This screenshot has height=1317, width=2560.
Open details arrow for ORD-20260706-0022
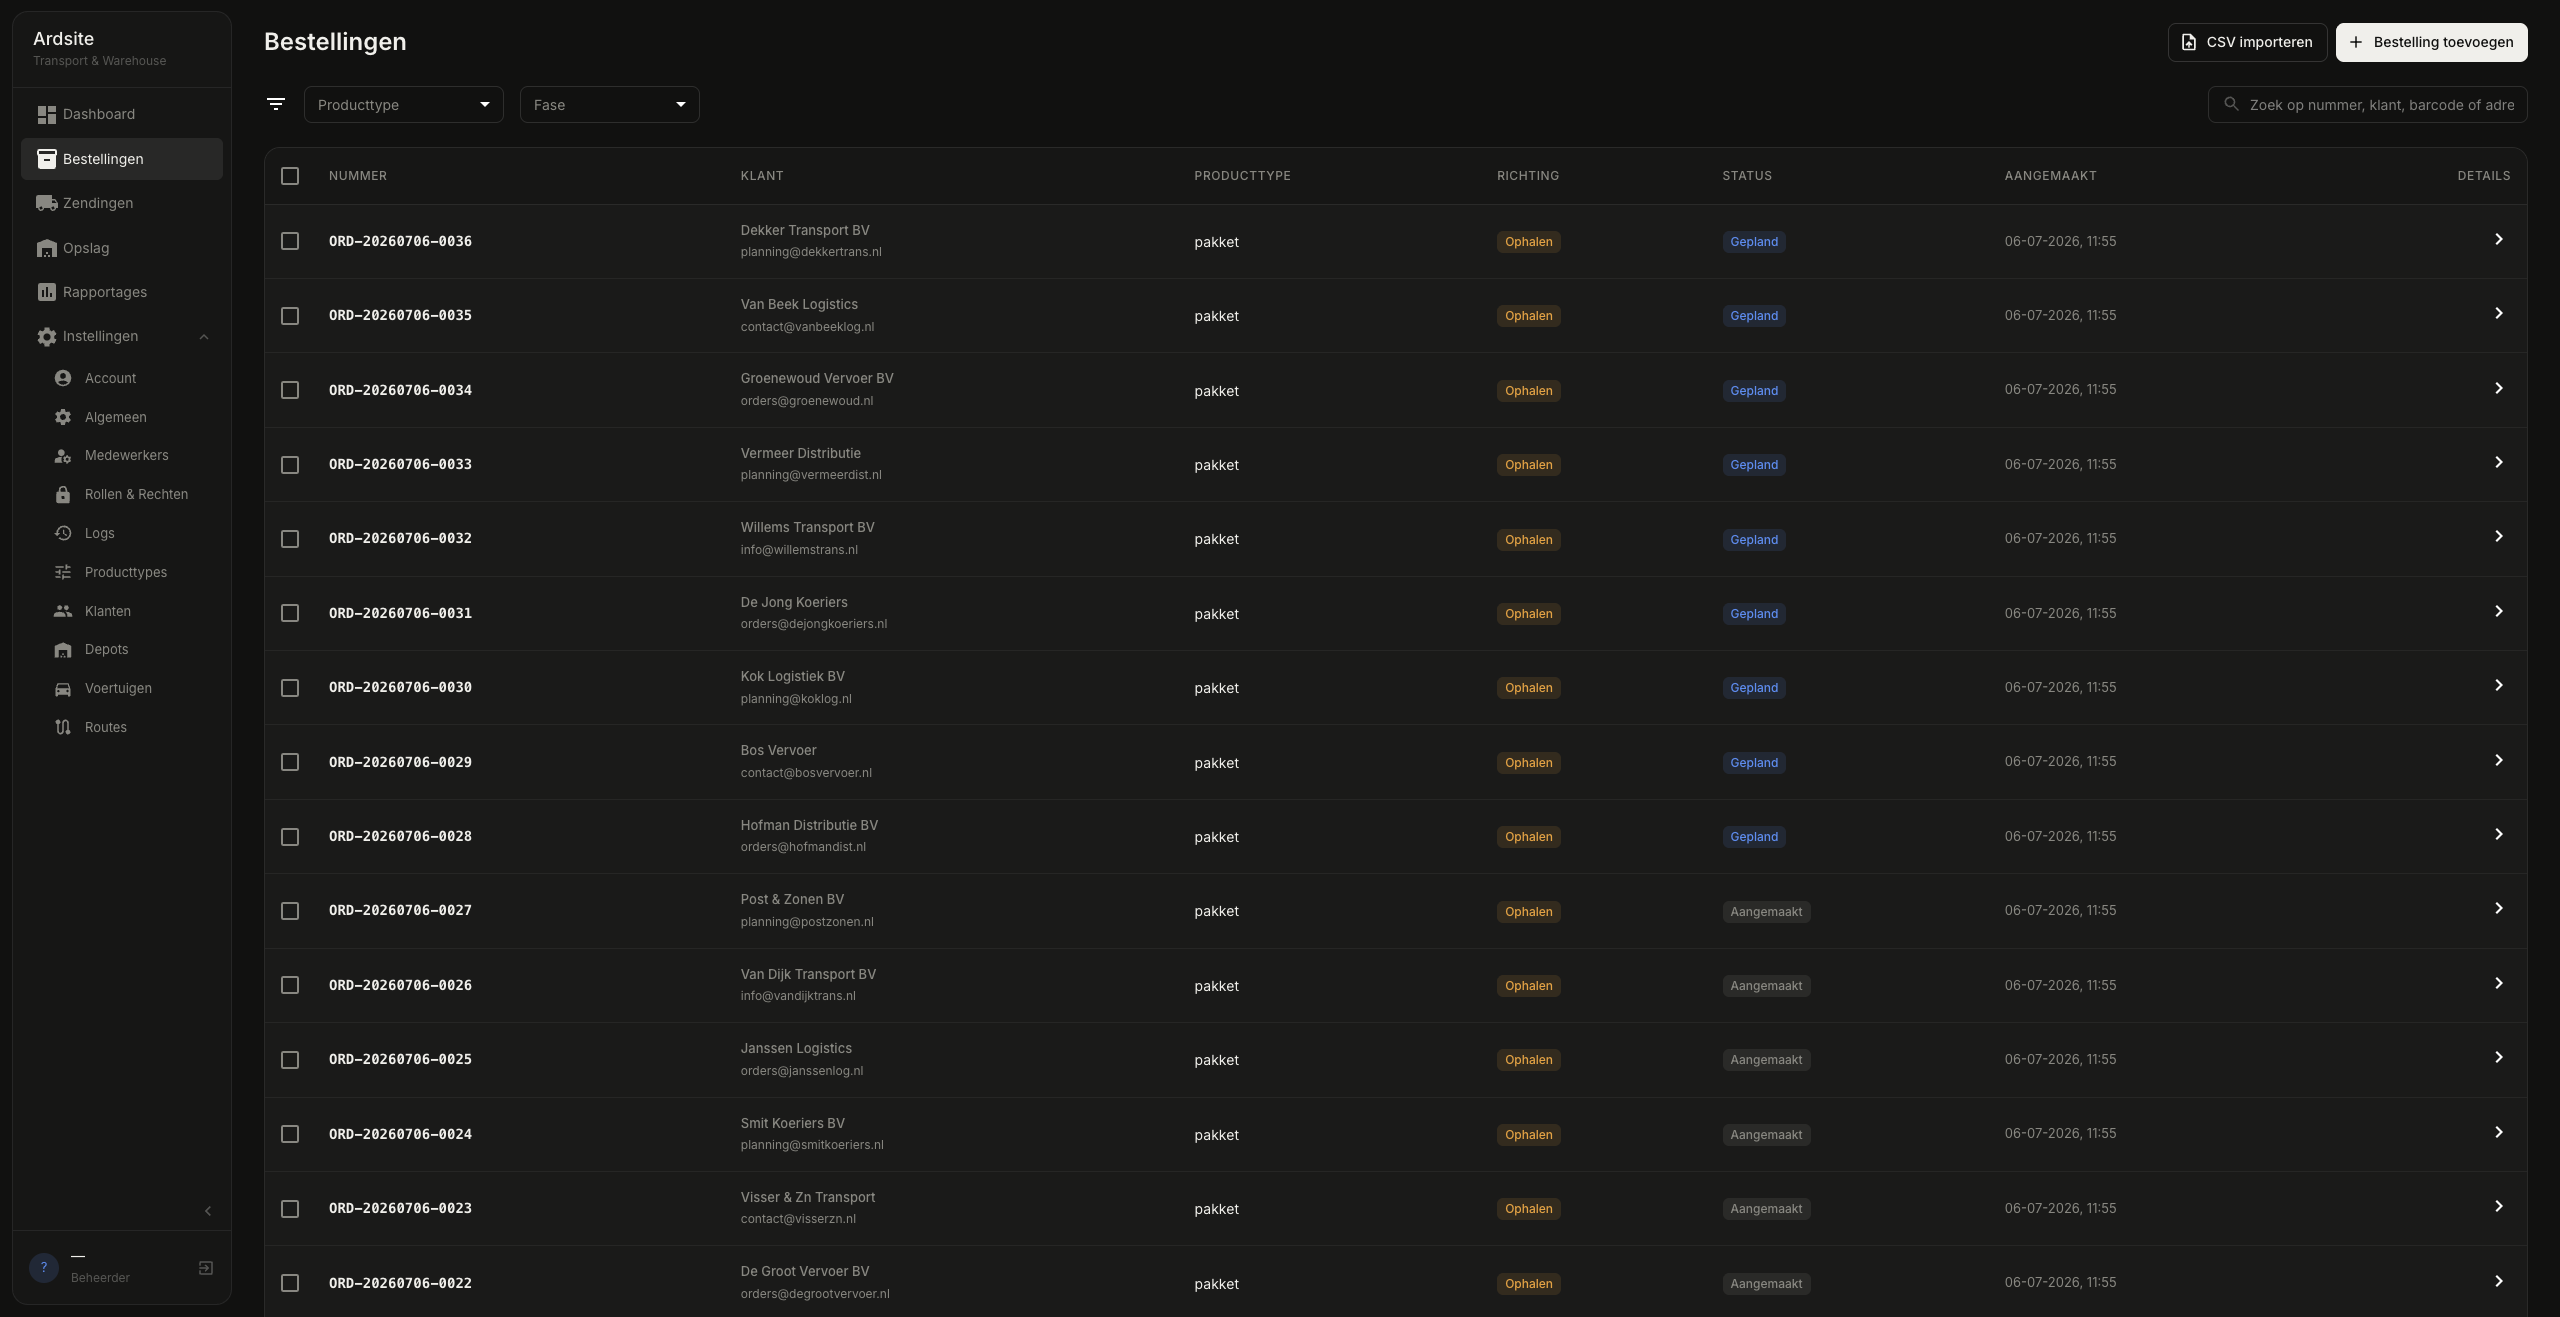coord(2498,1282)
